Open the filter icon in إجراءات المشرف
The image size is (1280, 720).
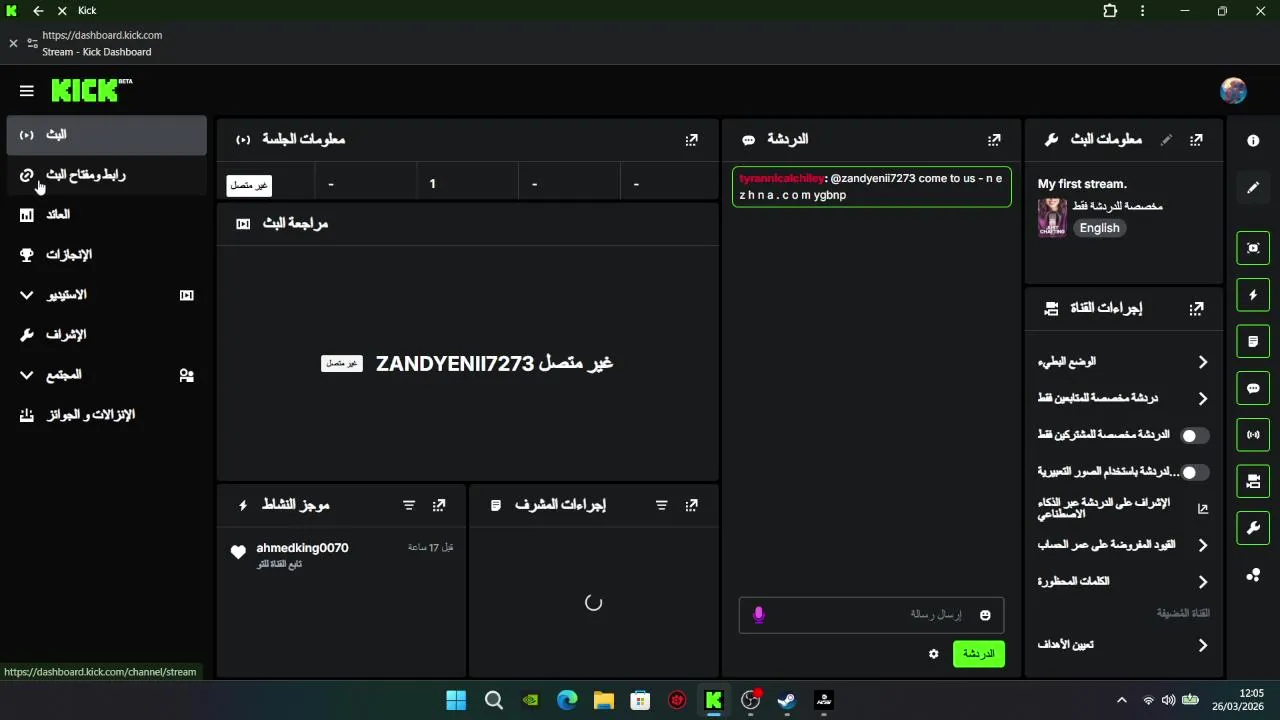coord(661,506)
